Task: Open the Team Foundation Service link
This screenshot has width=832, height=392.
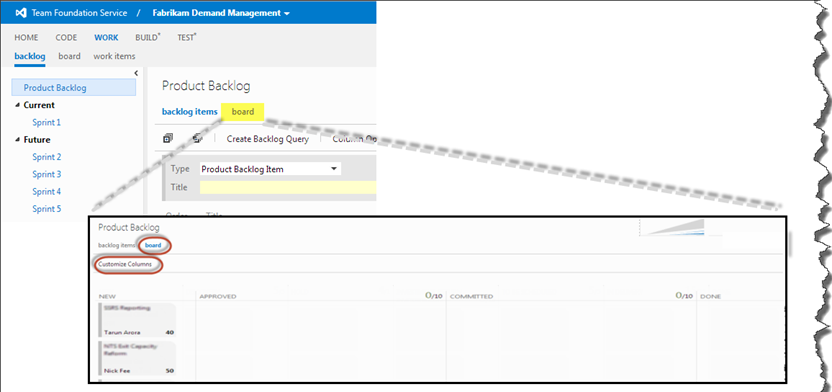Action: pyautogui.click(x=80, y=13)
